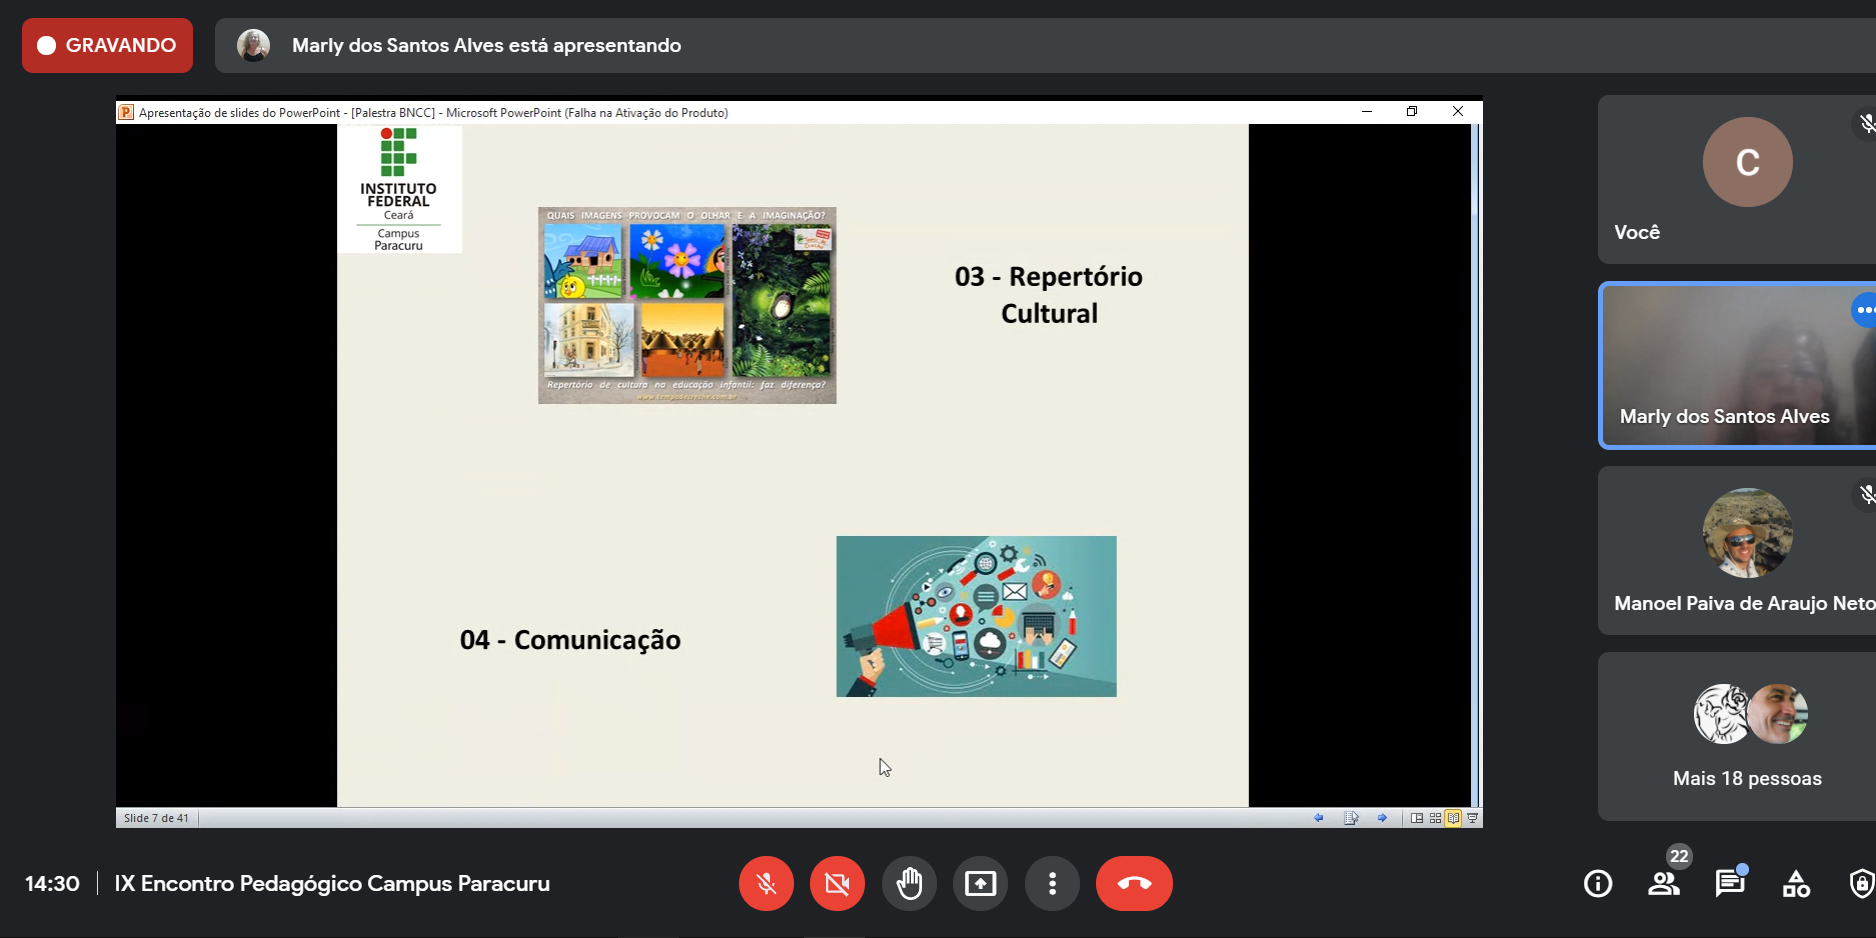Open the chat panel icon
The image size is (1876, 938).
pos(1730,884)
